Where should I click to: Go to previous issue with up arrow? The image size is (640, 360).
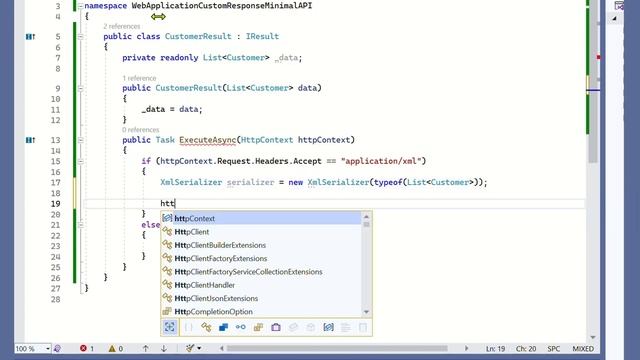[x=146, y=348]
